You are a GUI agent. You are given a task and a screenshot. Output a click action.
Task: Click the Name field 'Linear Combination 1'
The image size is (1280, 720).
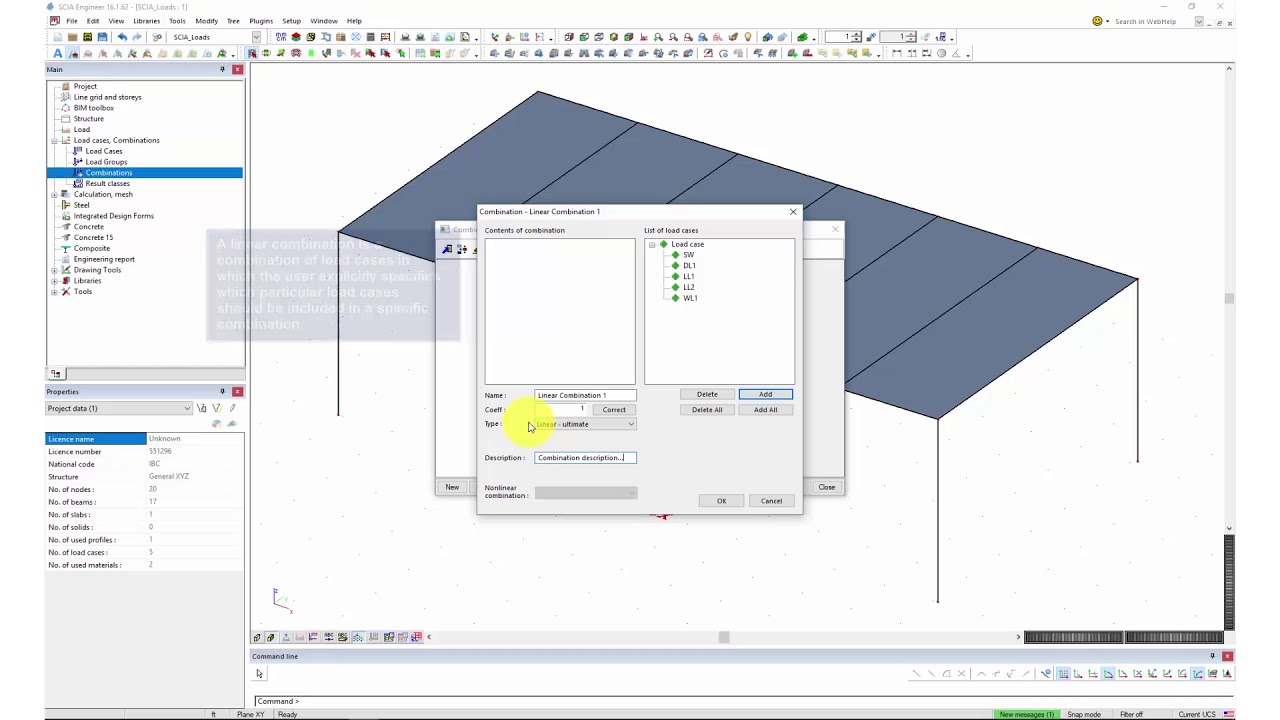[x=585, y=395]
